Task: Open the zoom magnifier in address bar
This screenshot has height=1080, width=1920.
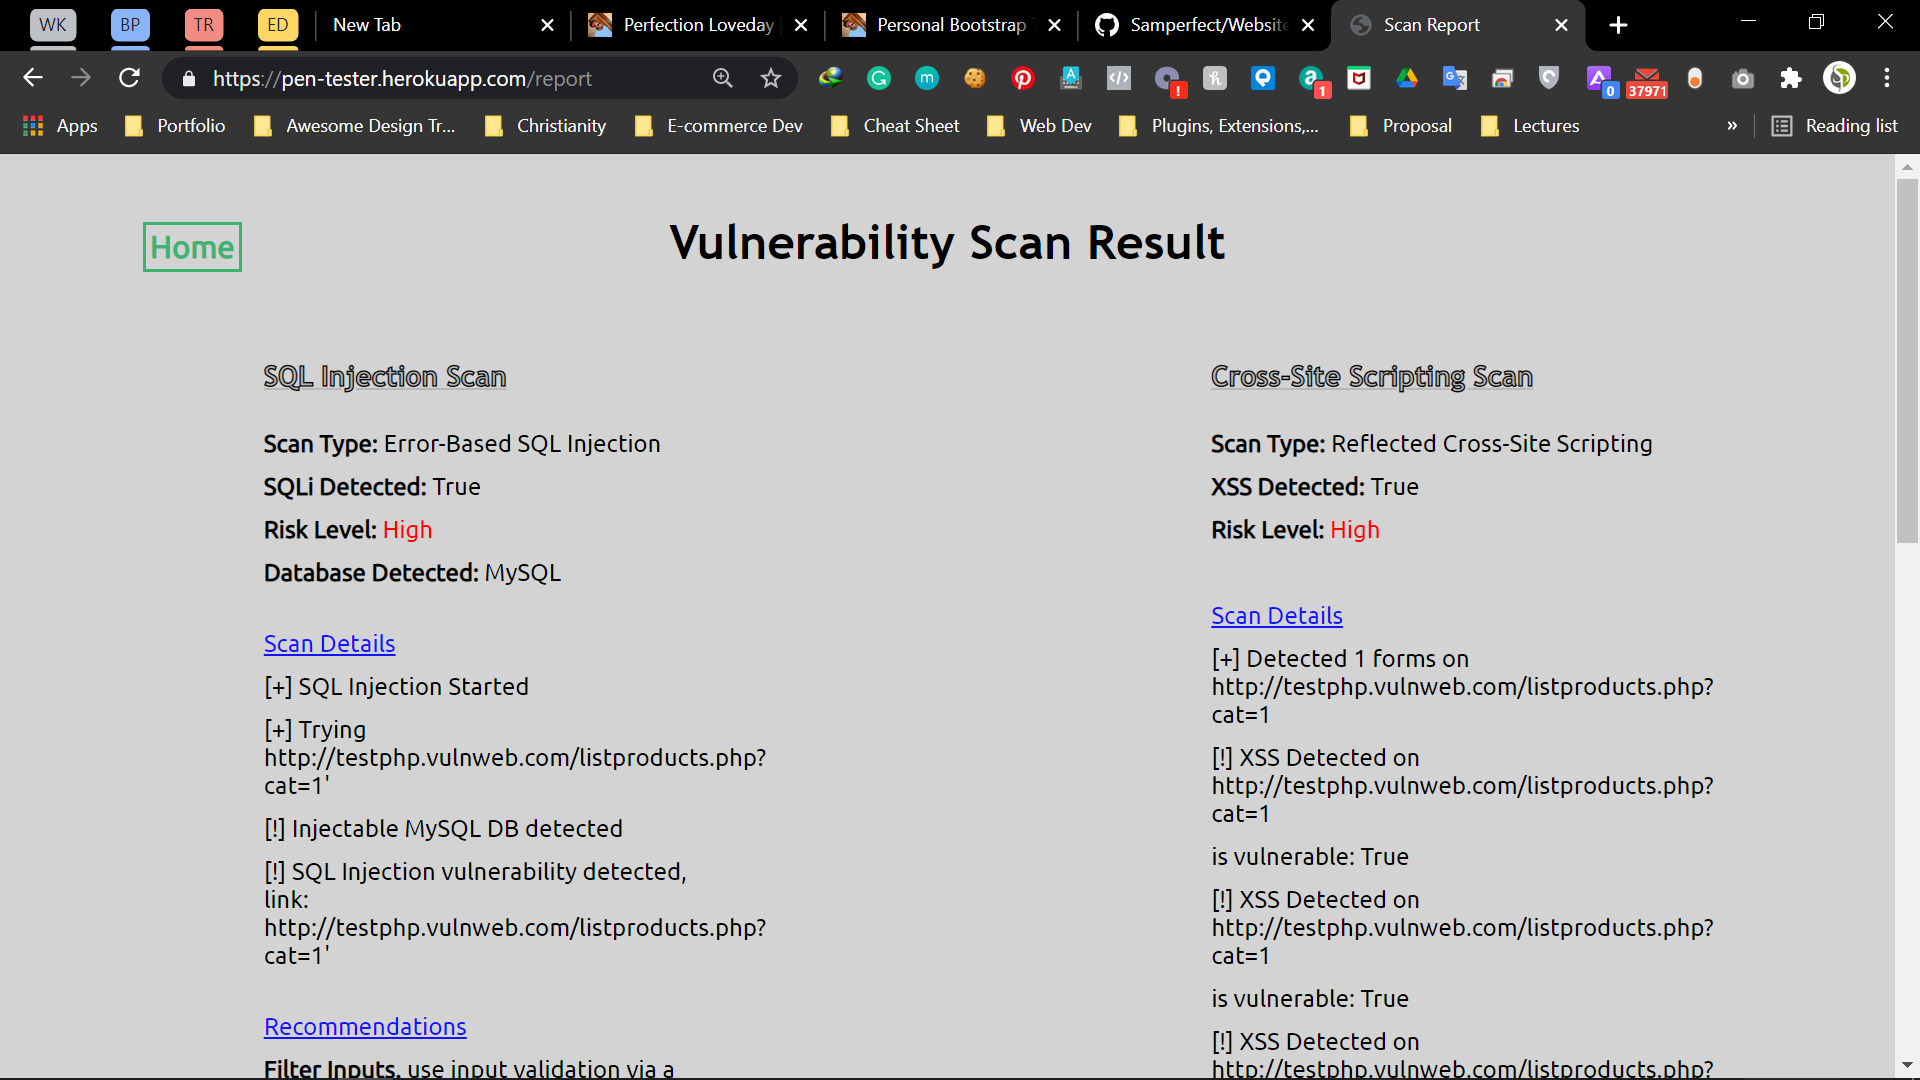Action: pos(722,78)
